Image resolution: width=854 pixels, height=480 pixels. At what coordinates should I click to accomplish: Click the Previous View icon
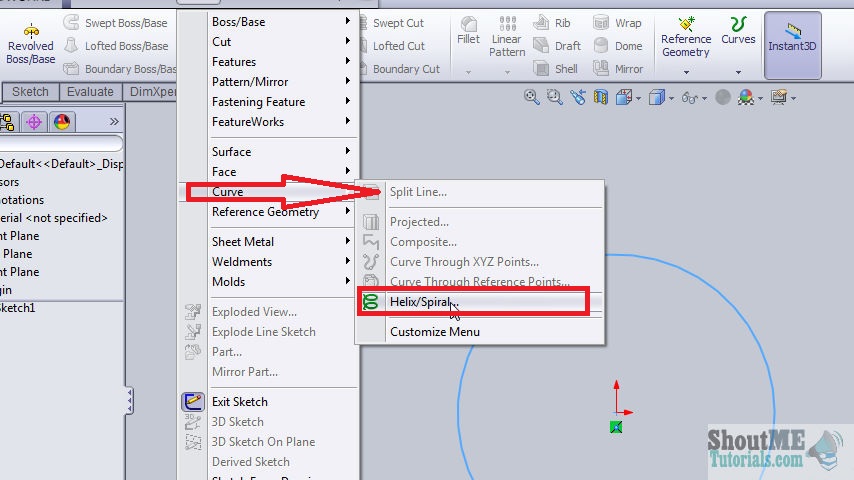pyautogui.click(x=577, y=98)
